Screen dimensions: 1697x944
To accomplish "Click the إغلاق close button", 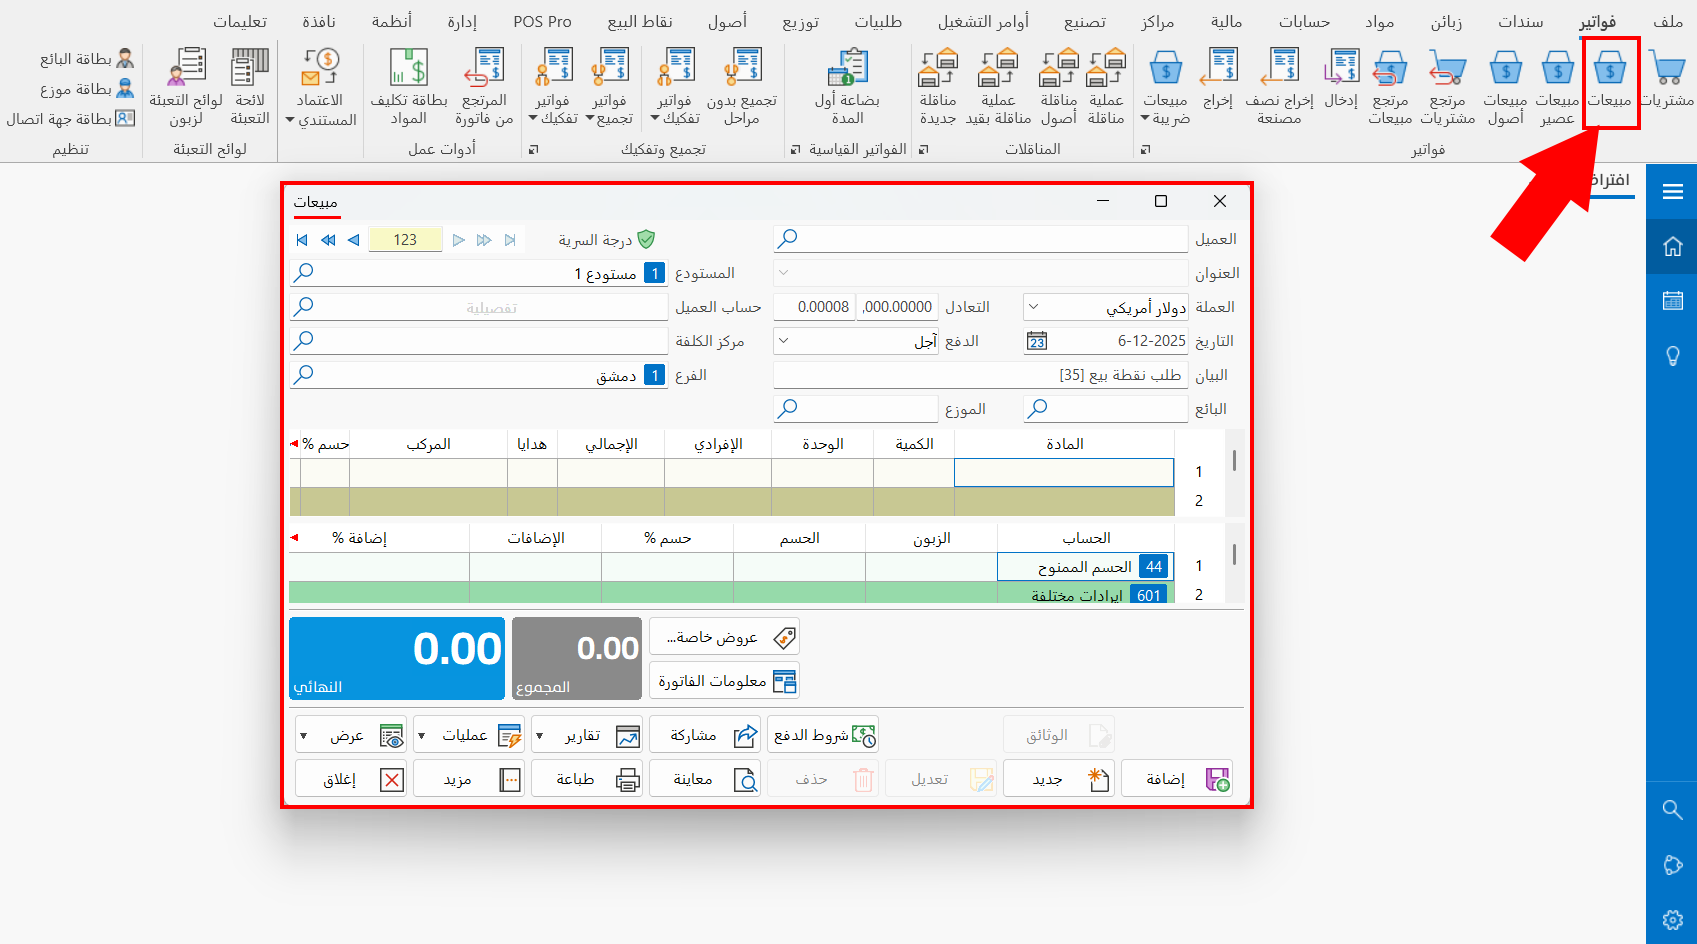I will [351, 779].
